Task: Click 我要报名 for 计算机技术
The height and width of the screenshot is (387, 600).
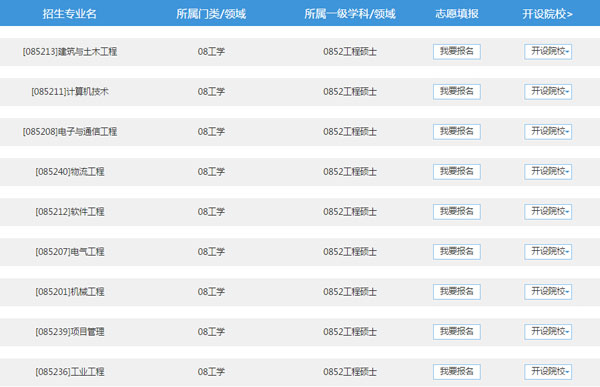Action: coord(457,92)
